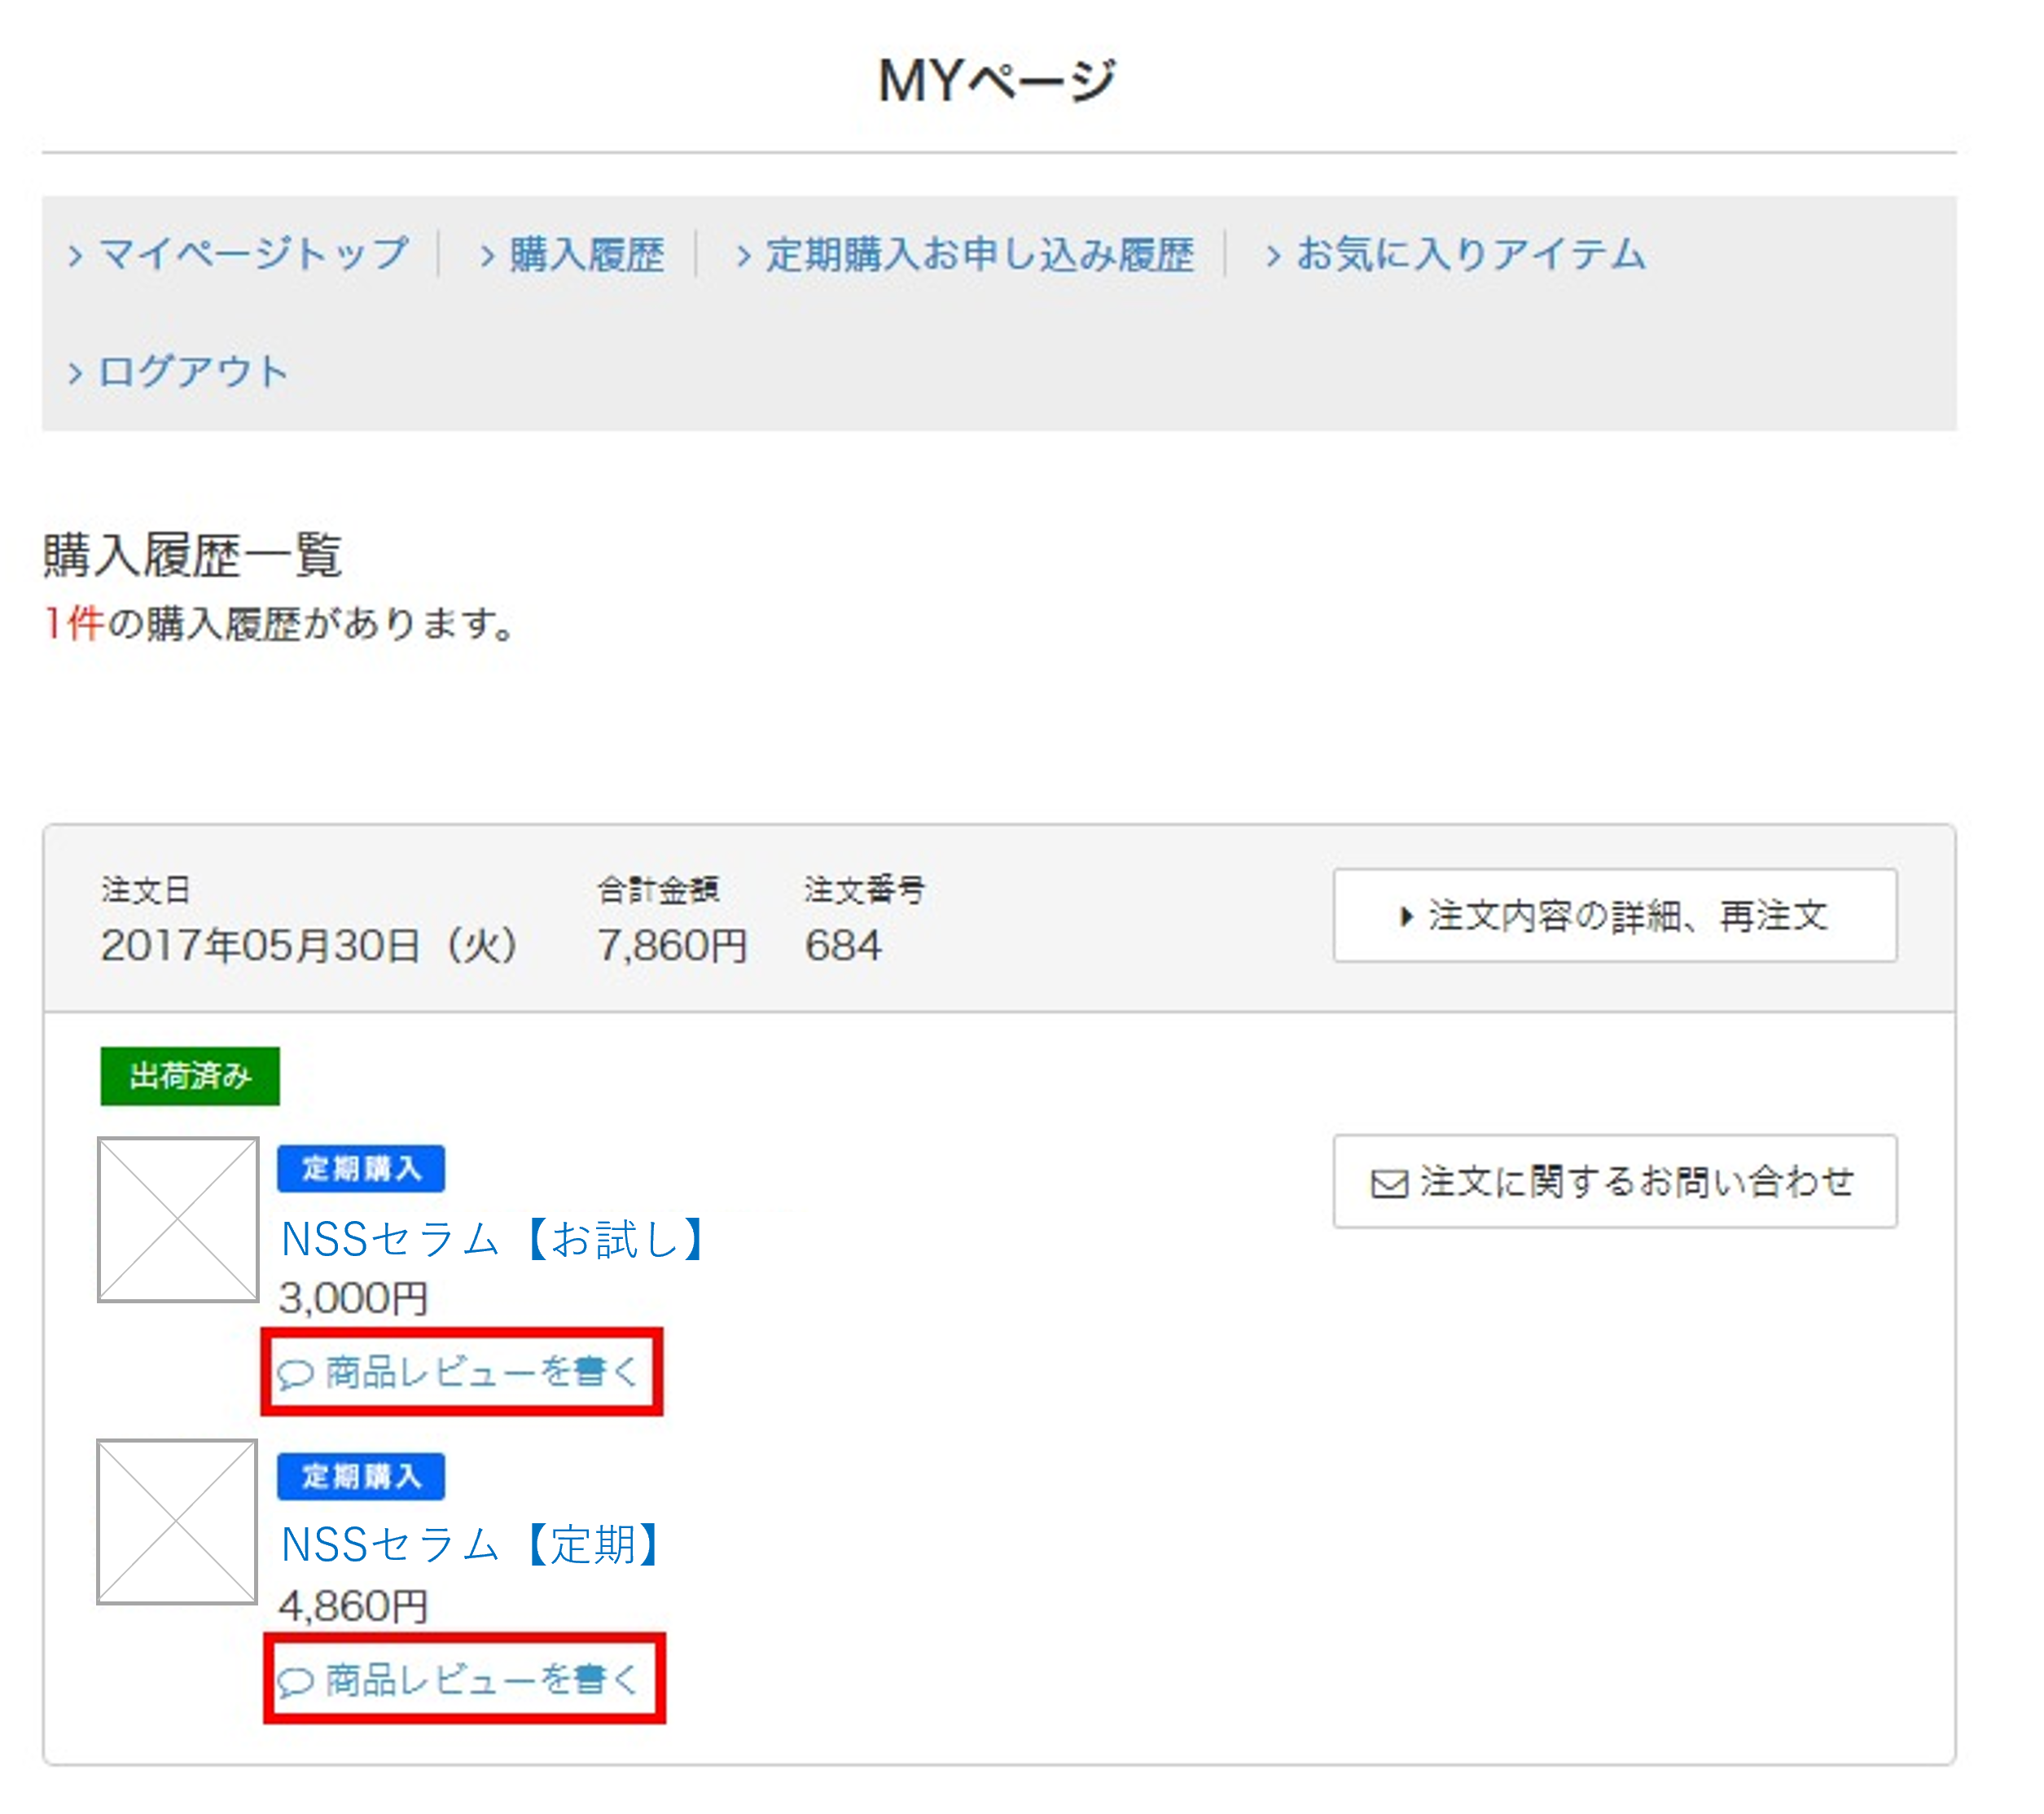2044x1814 pixels.
Task: Click the green 出荷済み status badge
Action: [190, 1076]
